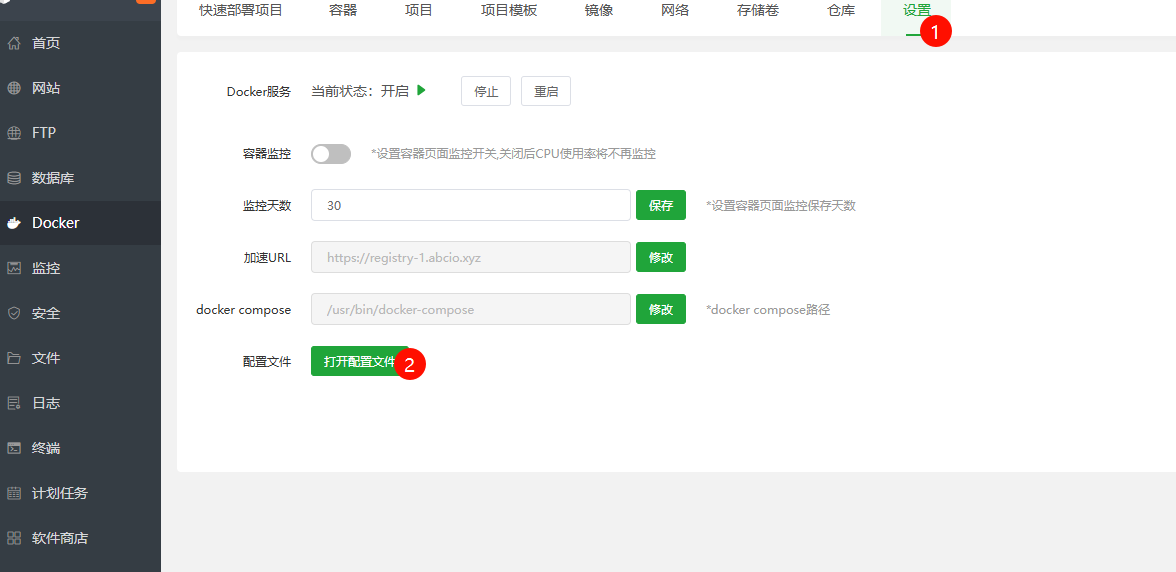The image size is (1176, 572).
Task: Select the 设置 tab
Action: (916, 10)
